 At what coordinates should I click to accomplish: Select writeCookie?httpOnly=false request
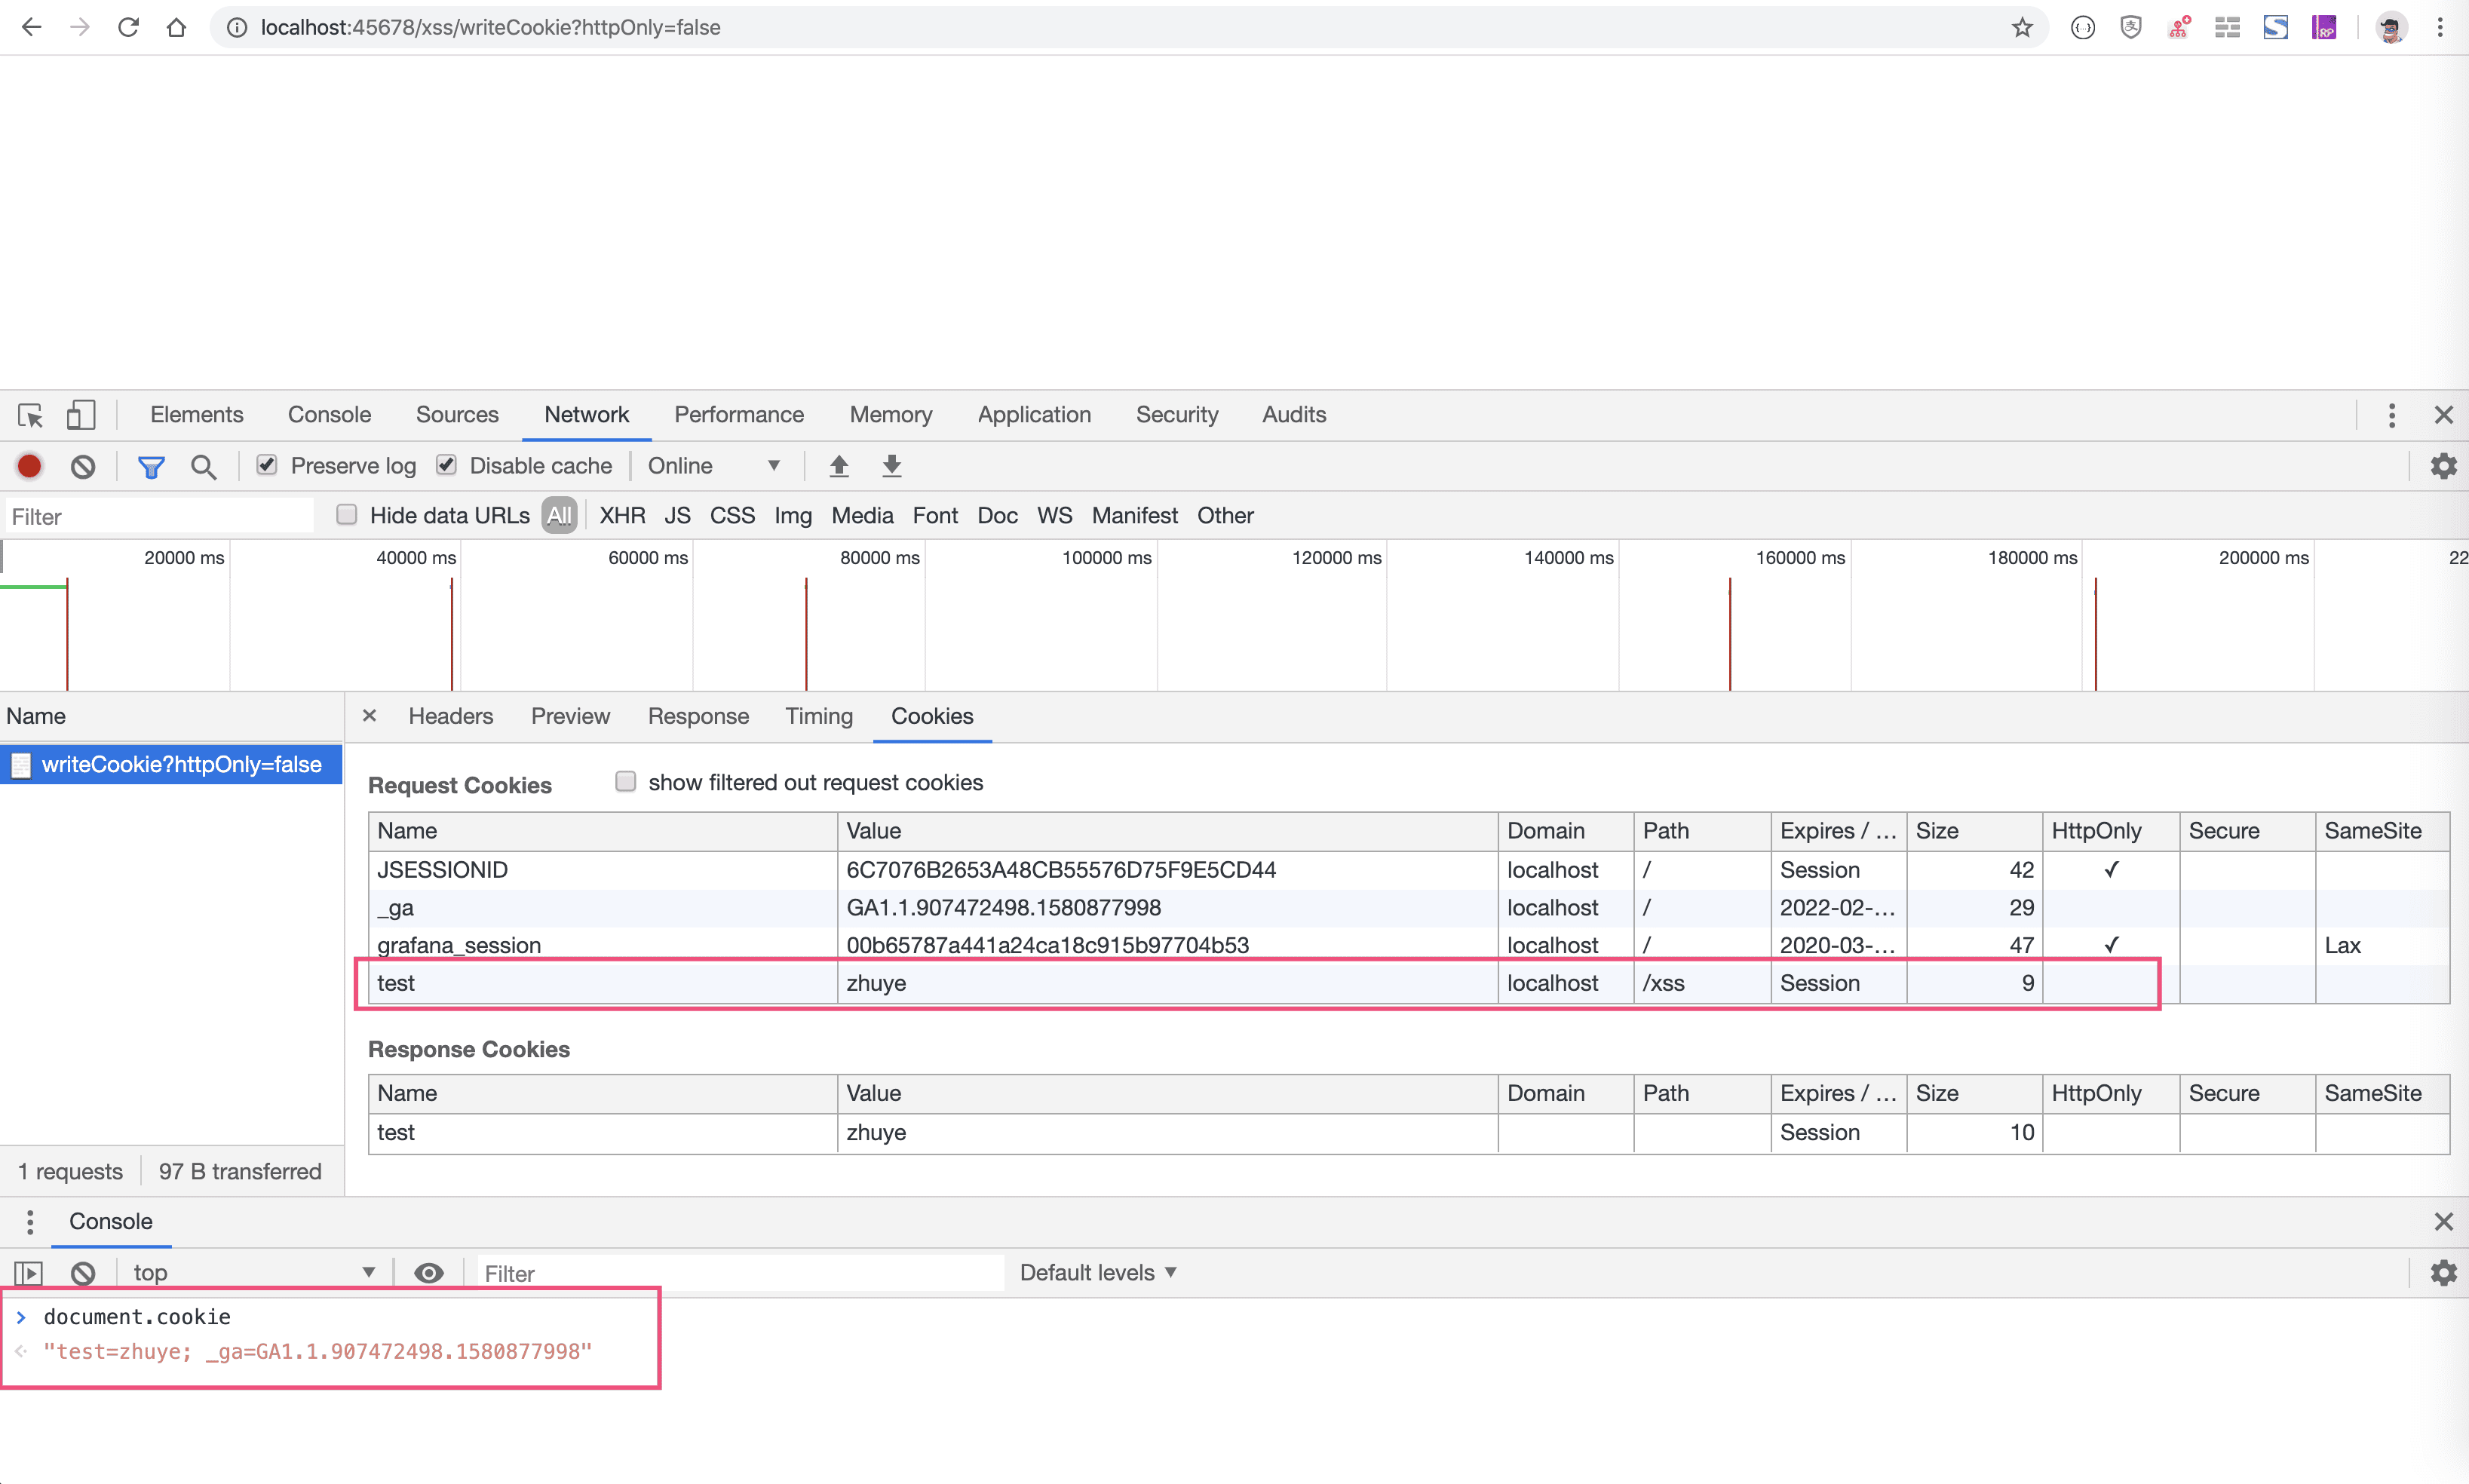click(x=180, y=764)
